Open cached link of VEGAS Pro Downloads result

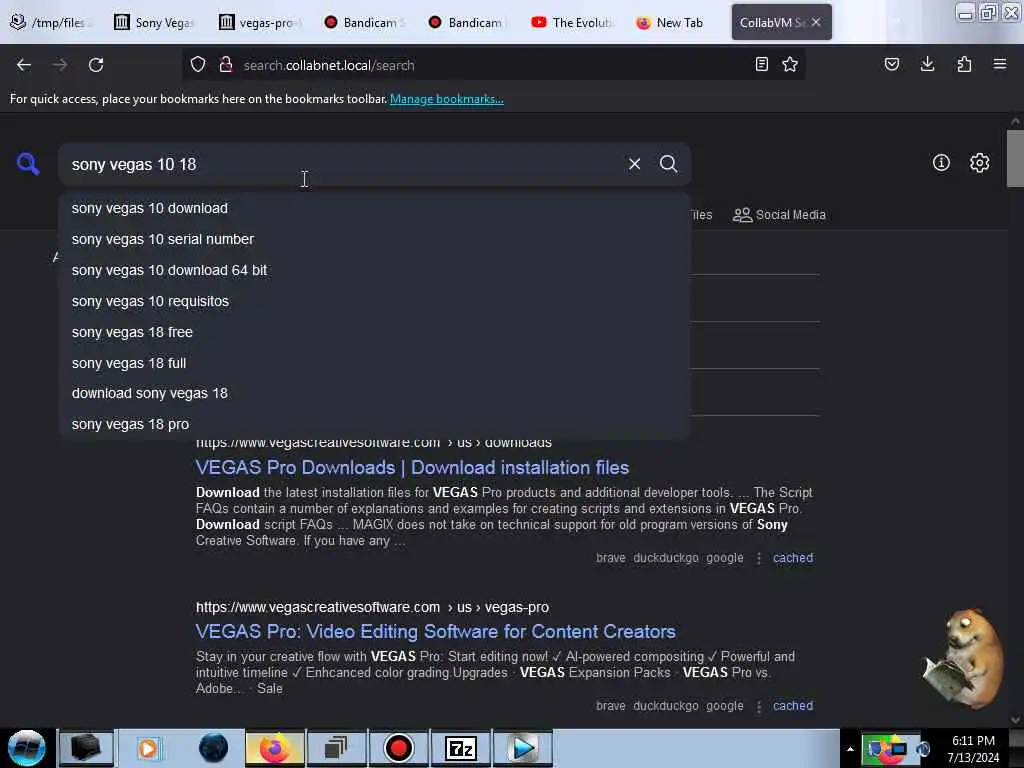(x=793, y=558)
